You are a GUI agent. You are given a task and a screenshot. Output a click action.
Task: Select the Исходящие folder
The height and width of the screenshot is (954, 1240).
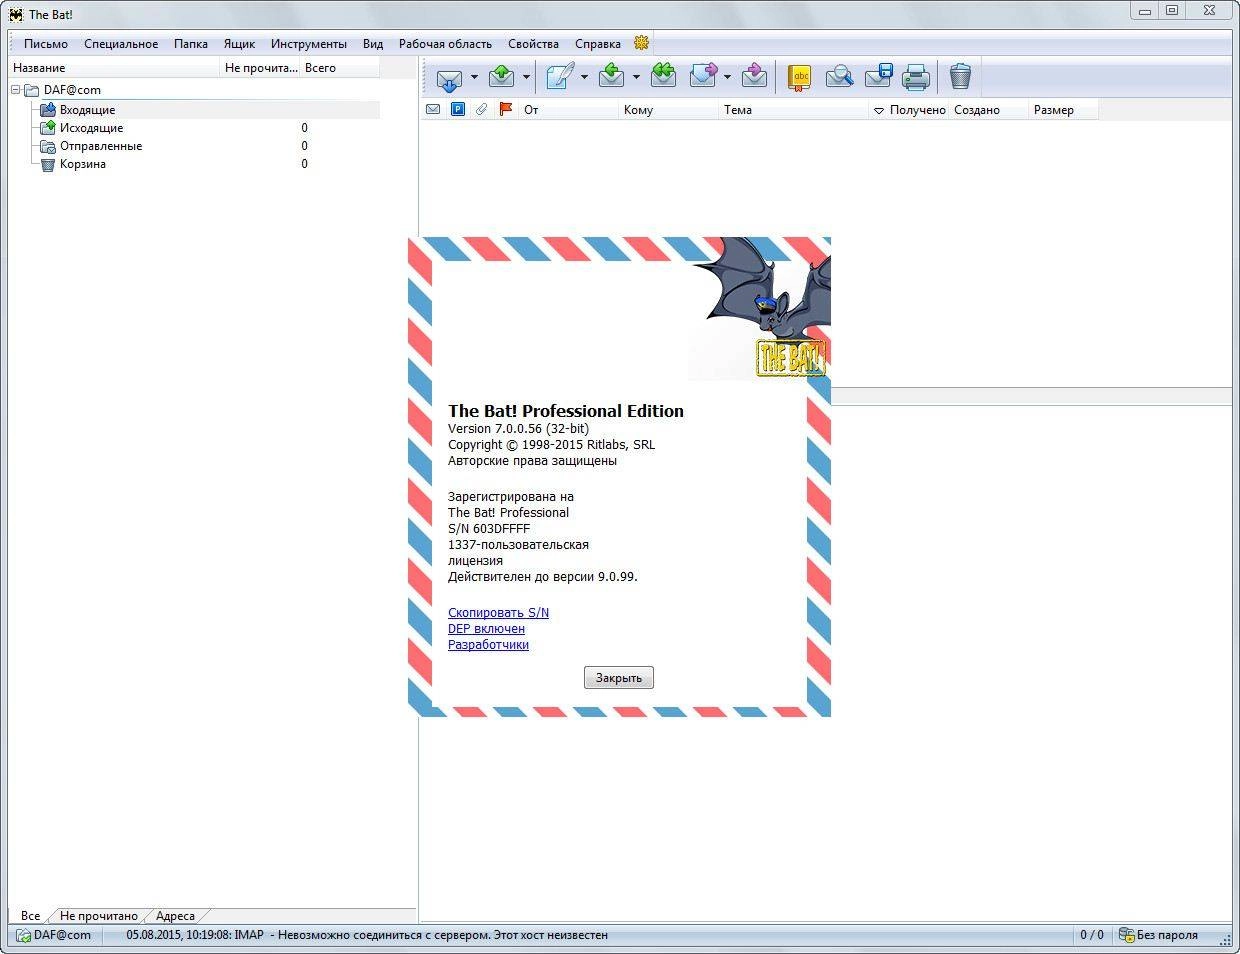91,128
